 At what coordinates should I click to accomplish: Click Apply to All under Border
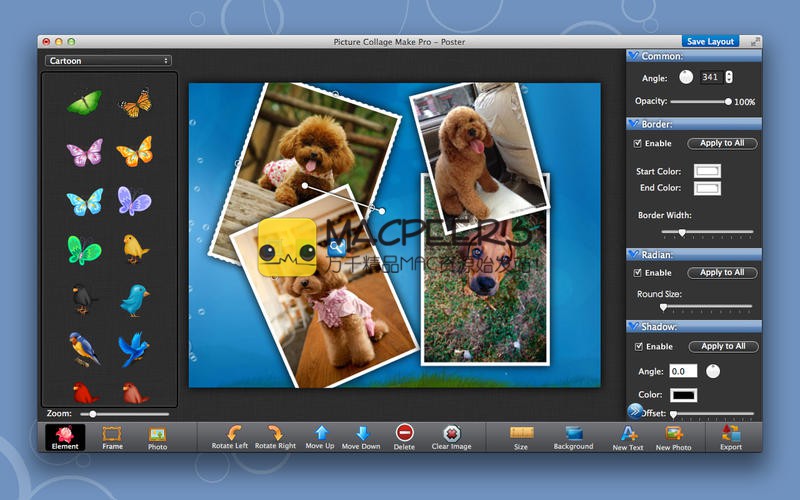pos(722,144)
